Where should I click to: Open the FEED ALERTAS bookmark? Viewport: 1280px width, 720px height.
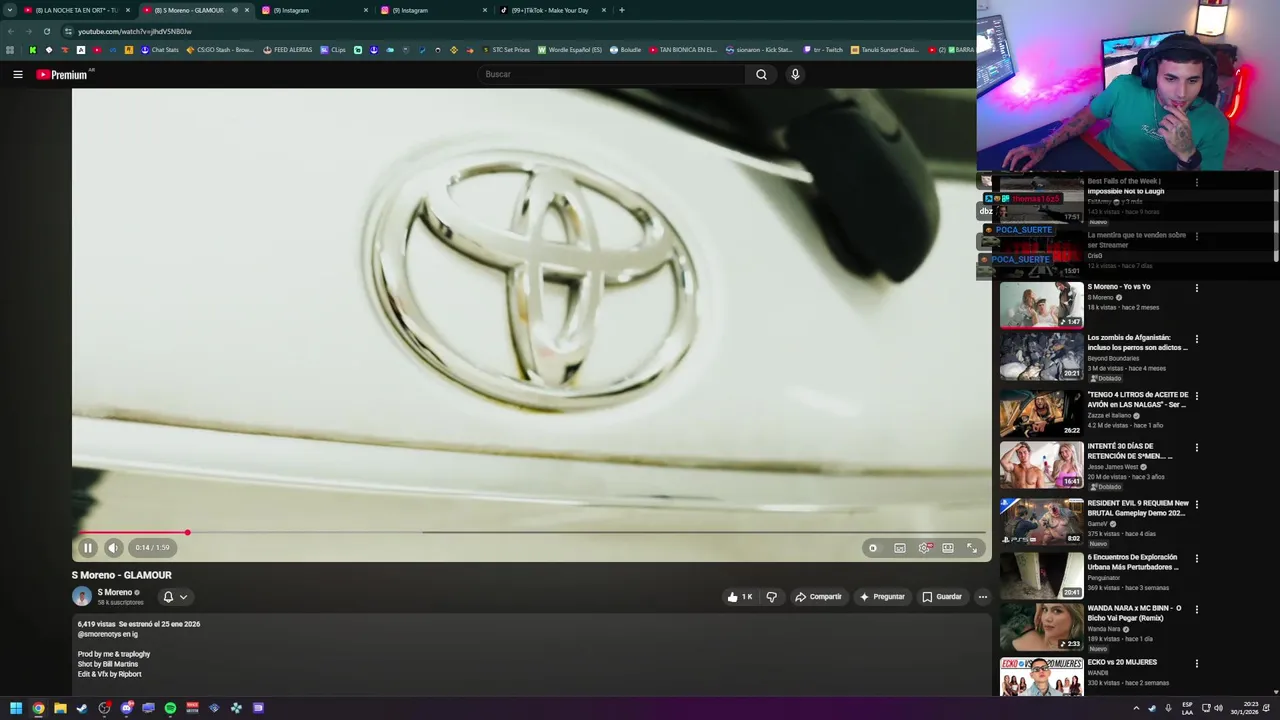tap(287, 50)
